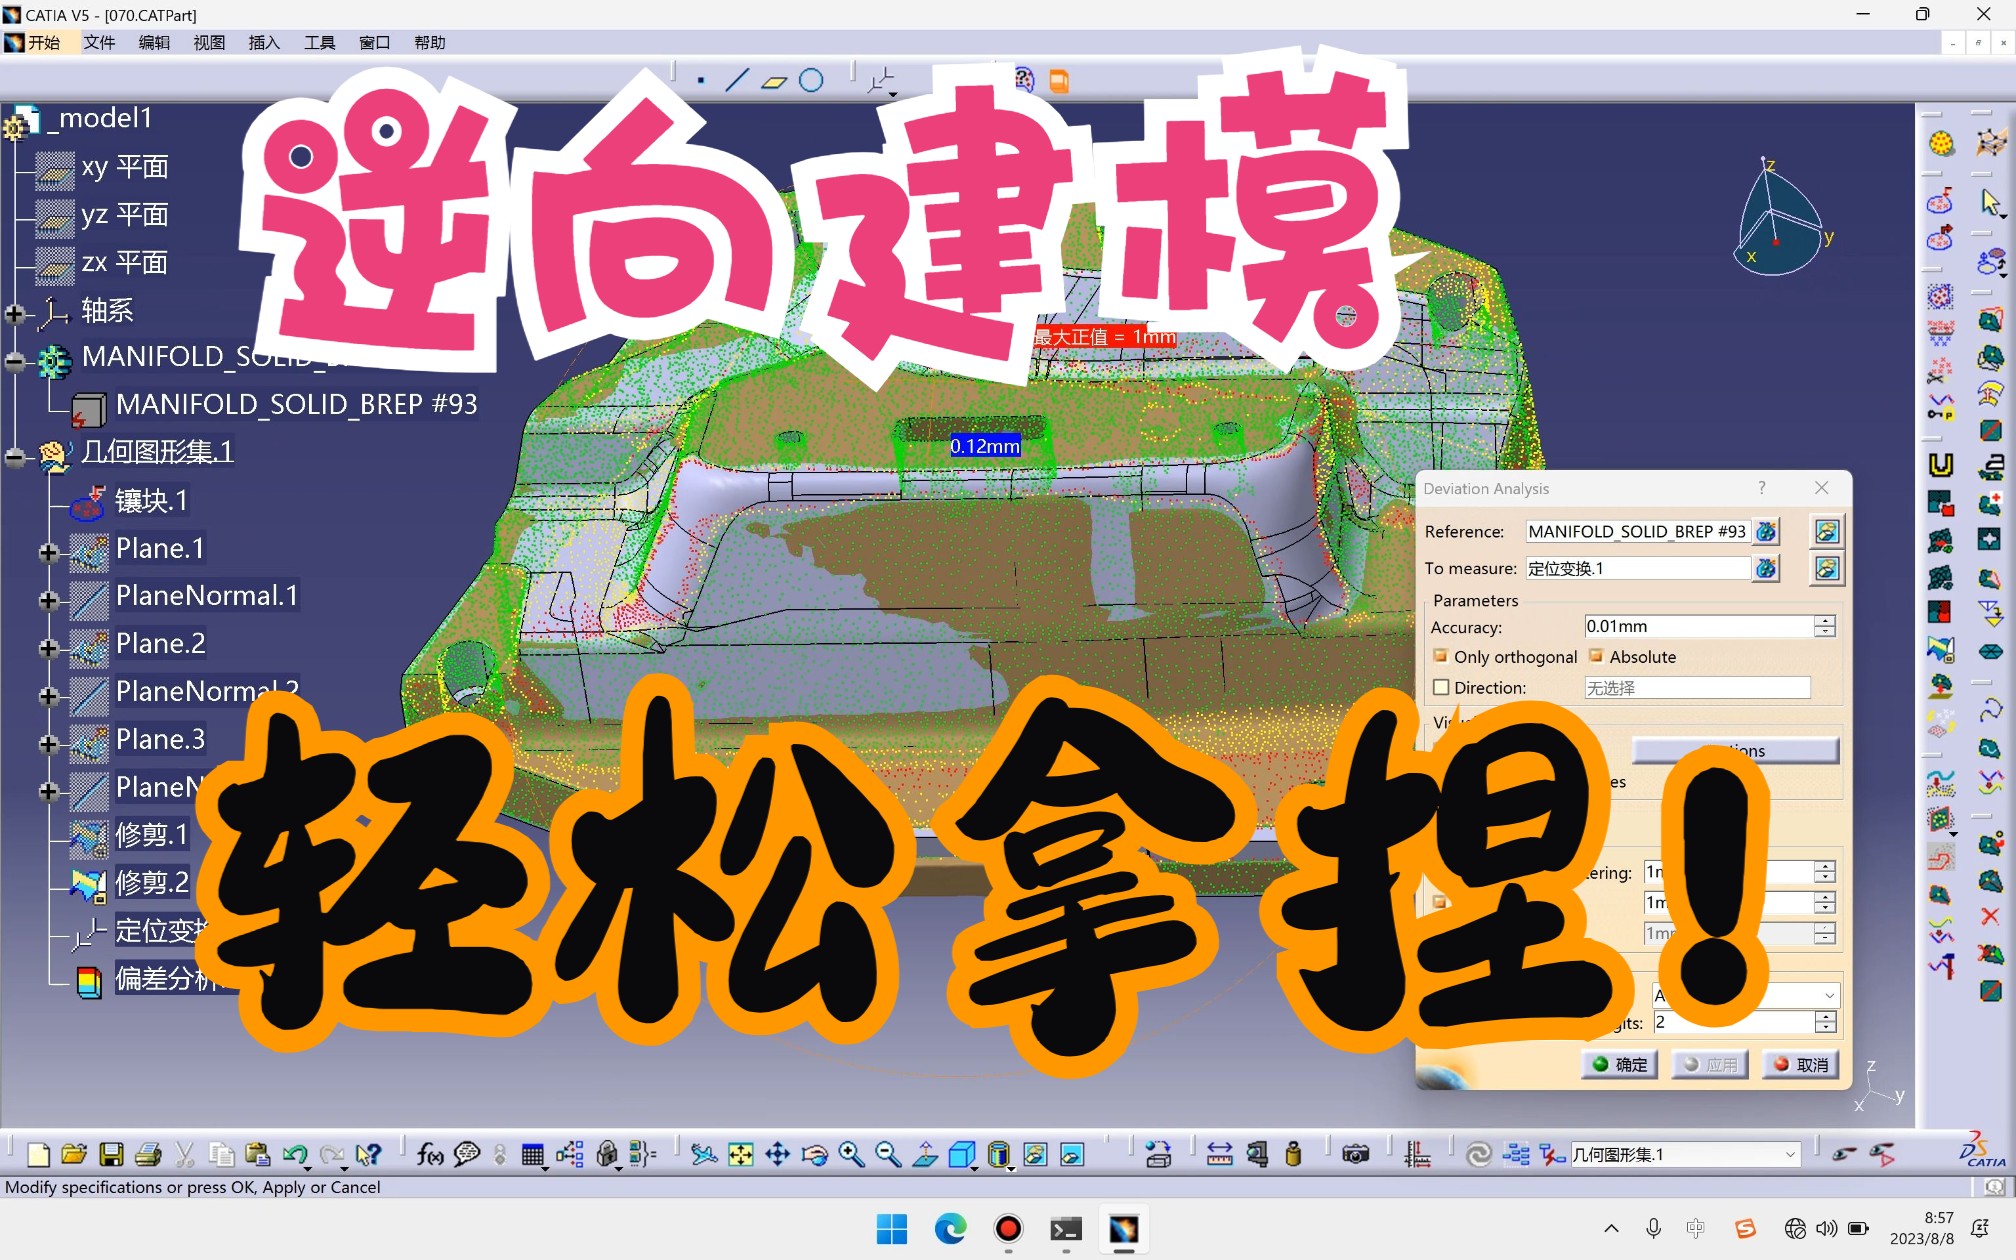Open the 视图 menu
The height and width of the screenshot is (1260, 2016).
point(209,42)
